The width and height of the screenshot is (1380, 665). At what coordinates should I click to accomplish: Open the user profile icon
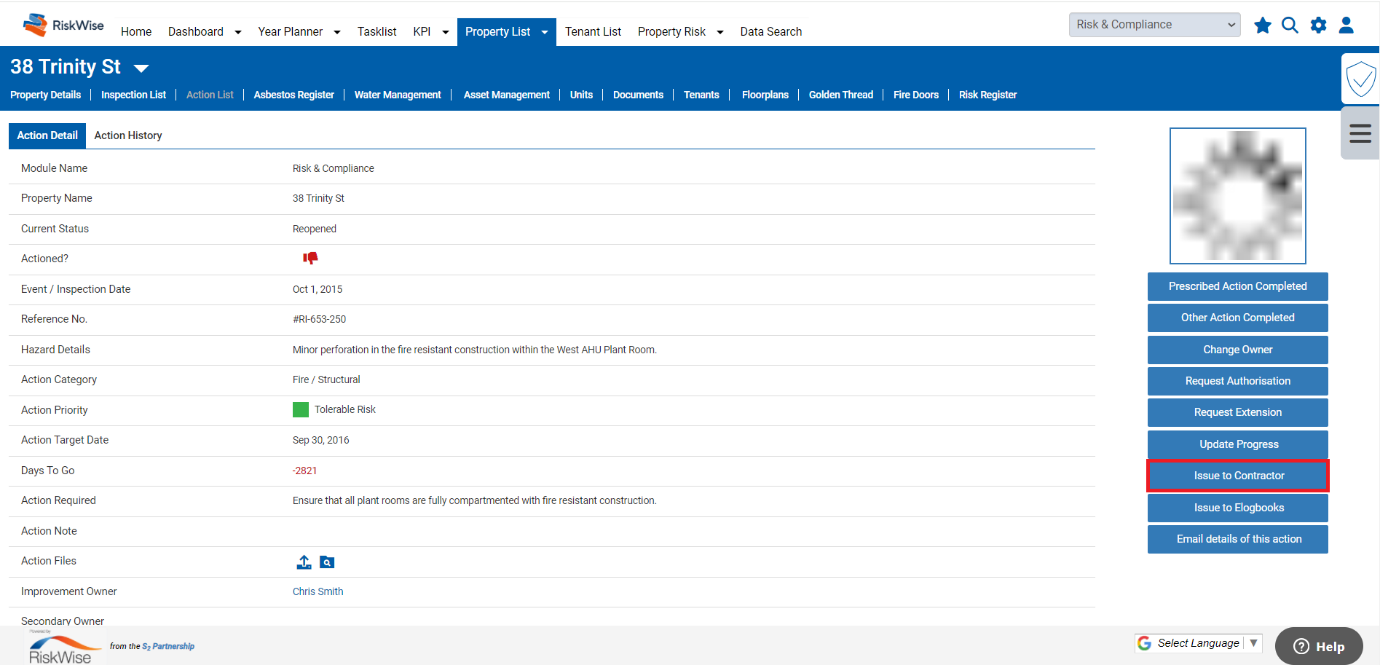(1346, 25)
